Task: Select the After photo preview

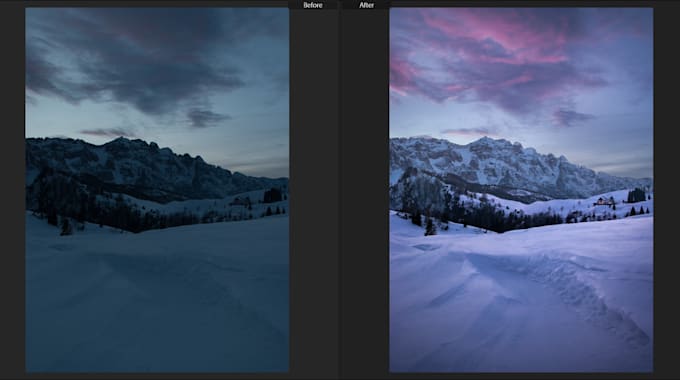Action: 521,190
